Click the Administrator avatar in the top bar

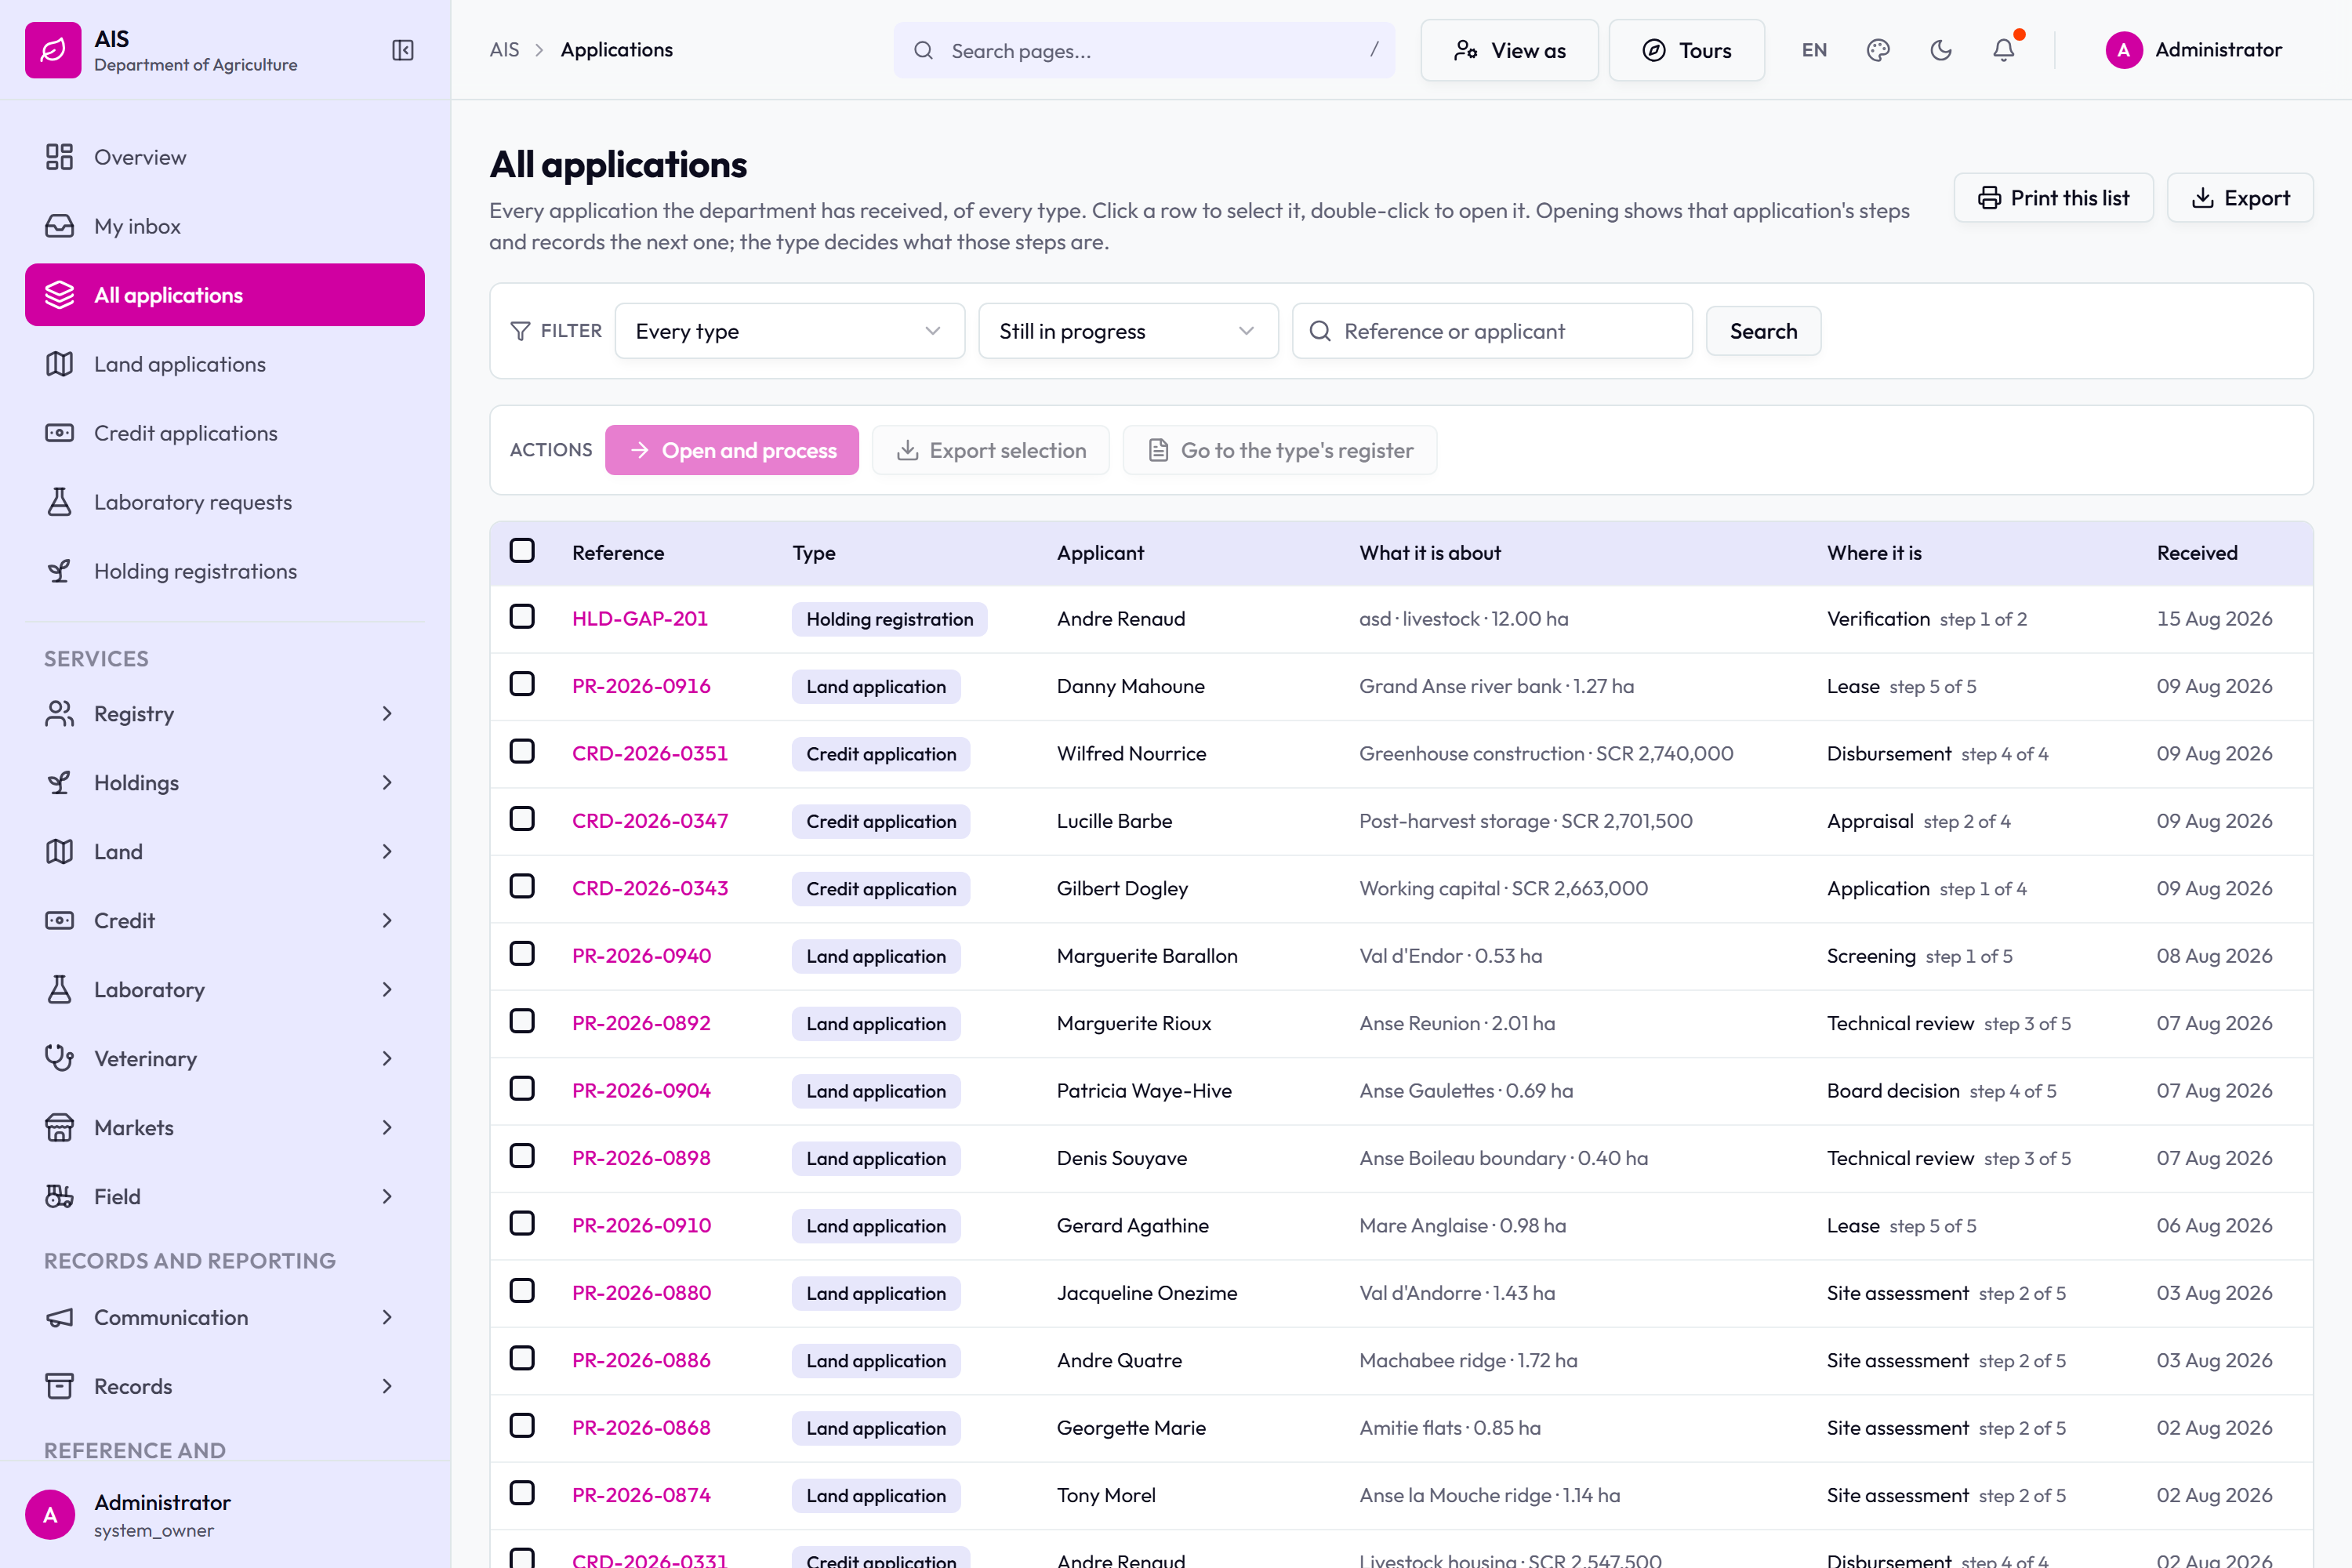(2123, 50)
